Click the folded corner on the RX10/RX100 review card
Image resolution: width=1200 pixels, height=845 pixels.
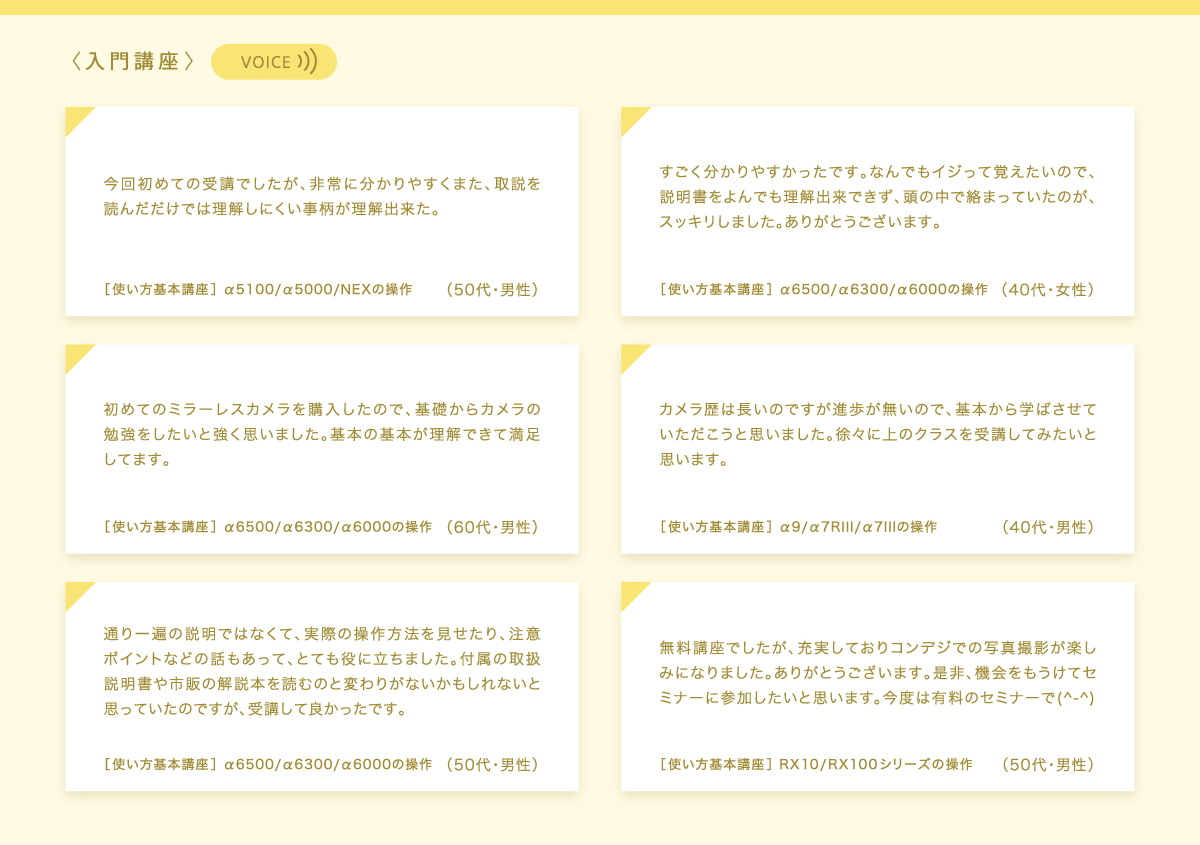632,593
